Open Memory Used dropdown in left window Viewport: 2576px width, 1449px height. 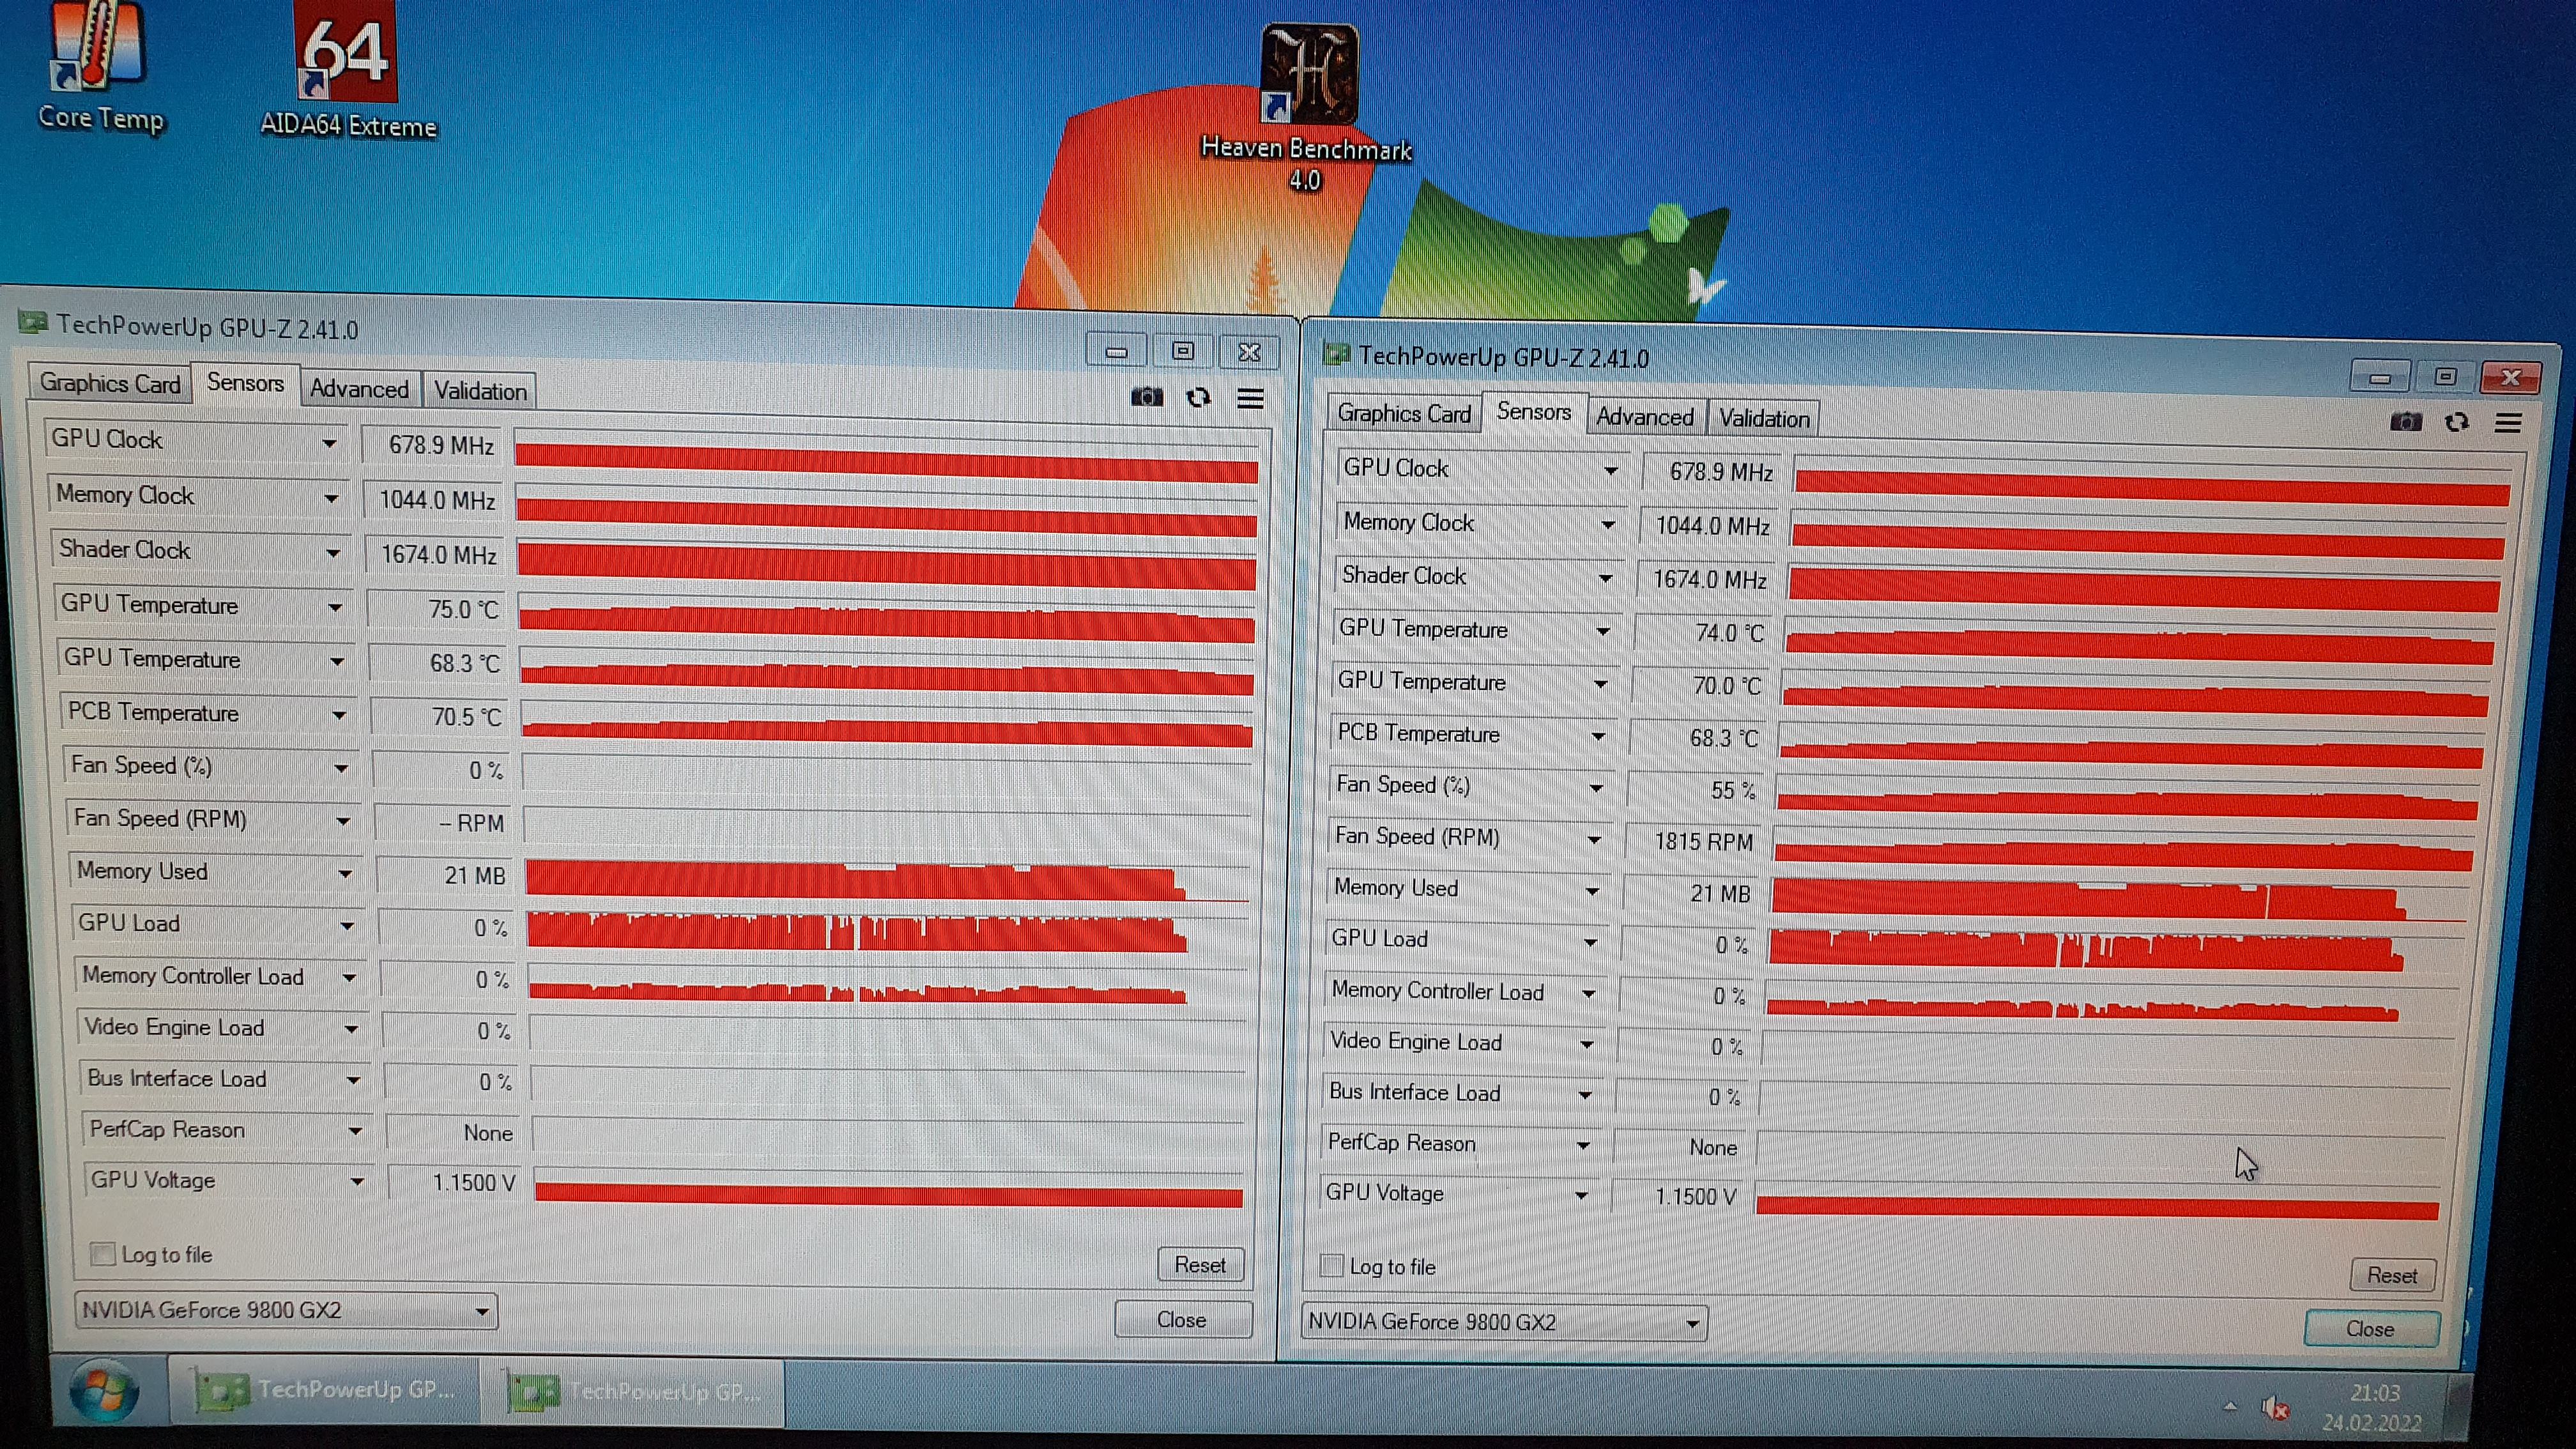pyautogui.click(x=345, y=873)
